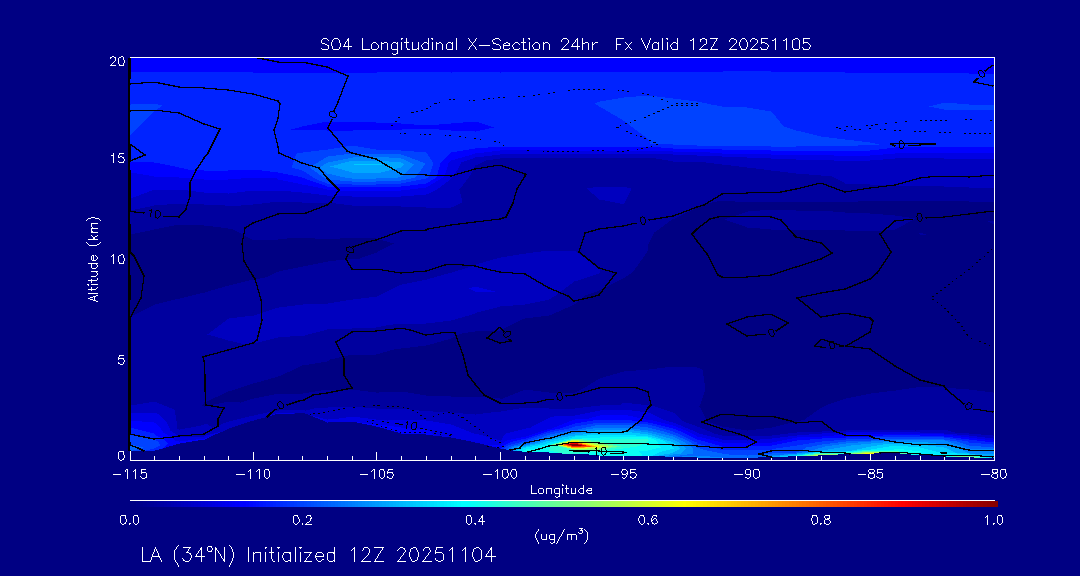This screenshot has height=576, width=1080.
Task: Click the "-115" longitude tick label
Action: 129,475
